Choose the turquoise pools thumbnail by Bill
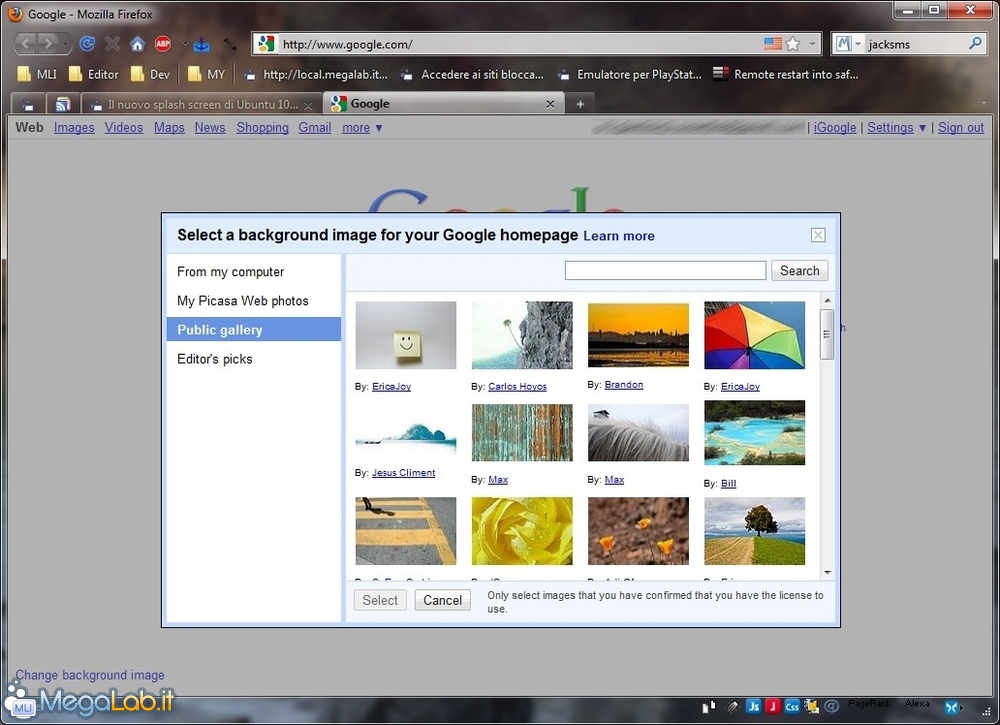This screenshot has height=725, width=1000. click(x=754, y=433)
